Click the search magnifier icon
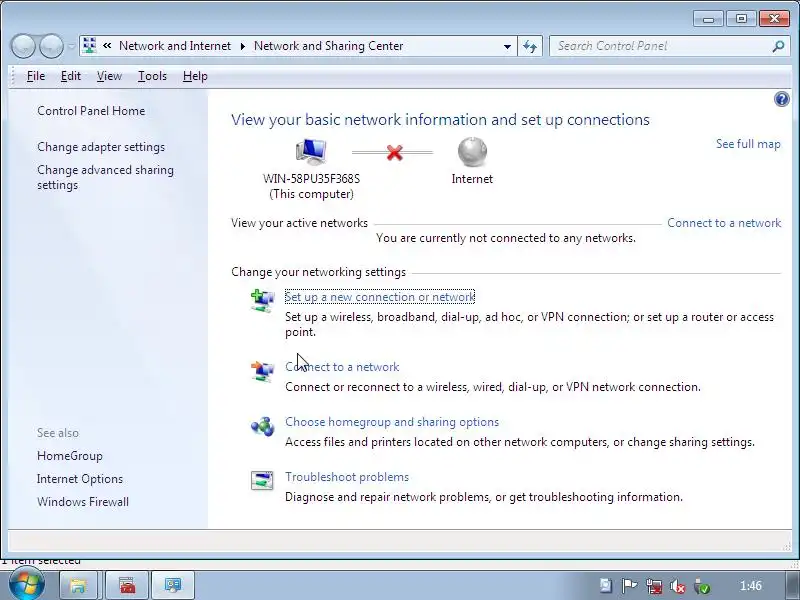Image resolution: width=800 pixels, height=600 pixels. click(778, 46)
